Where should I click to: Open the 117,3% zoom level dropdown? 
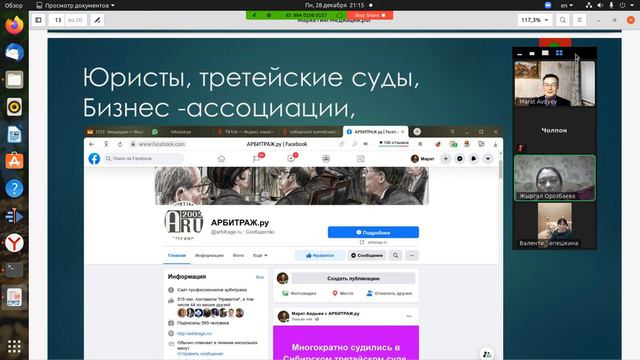point(535,20)
